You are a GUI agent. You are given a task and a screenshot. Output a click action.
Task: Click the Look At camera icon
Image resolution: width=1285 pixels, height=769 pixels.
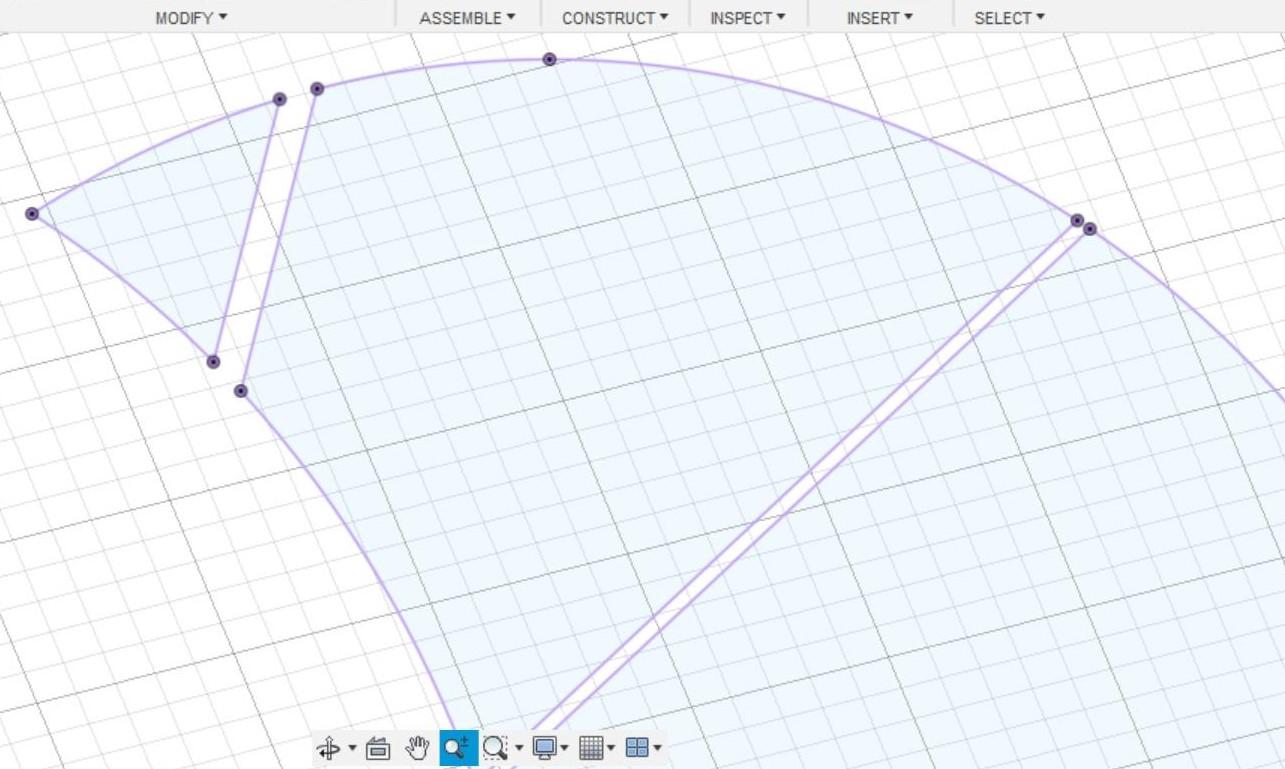coord(378,748)
